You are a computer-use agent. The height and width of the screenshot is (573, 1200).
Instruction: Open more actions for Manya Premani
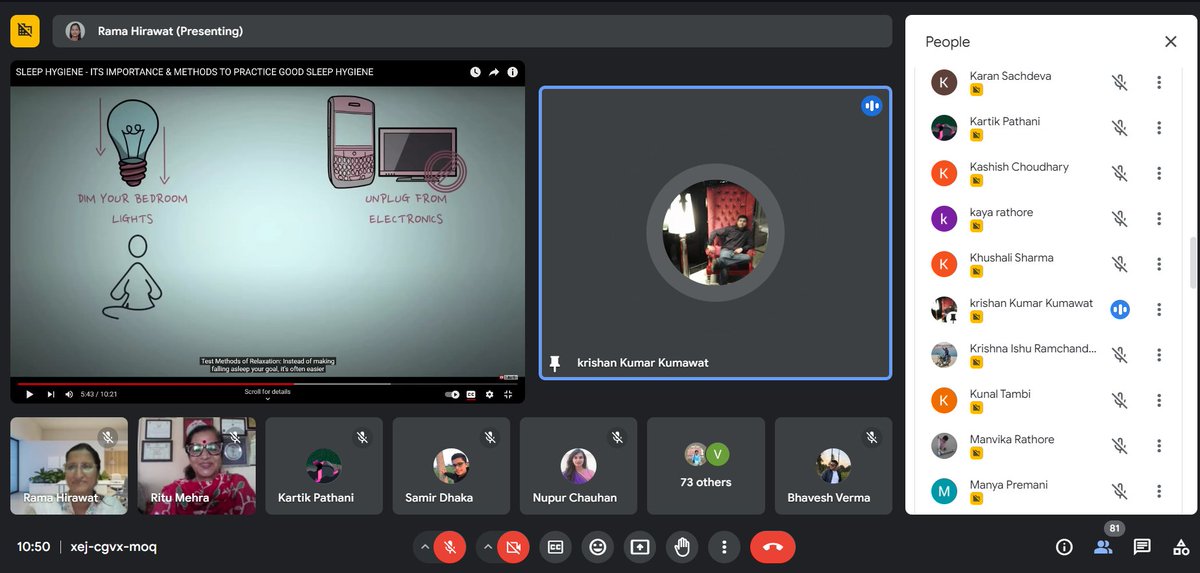pos(1159,492)
